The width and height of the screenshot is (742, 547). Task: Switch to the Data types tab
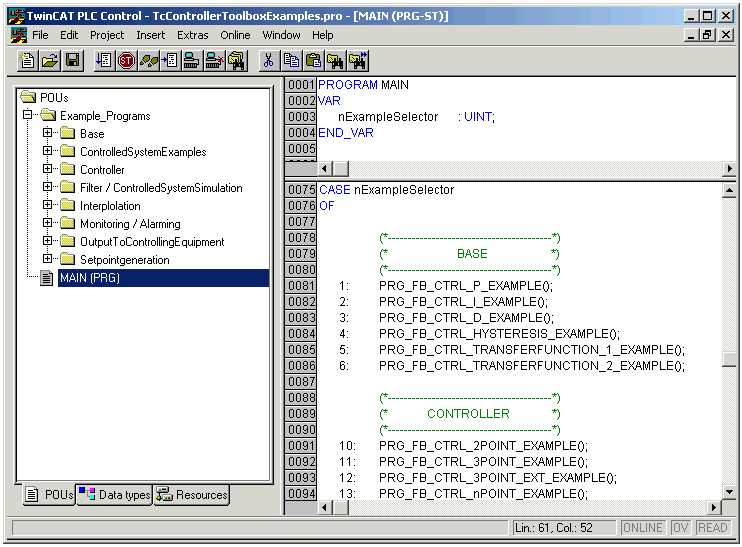pyautogui.click(x=114, y=495)
